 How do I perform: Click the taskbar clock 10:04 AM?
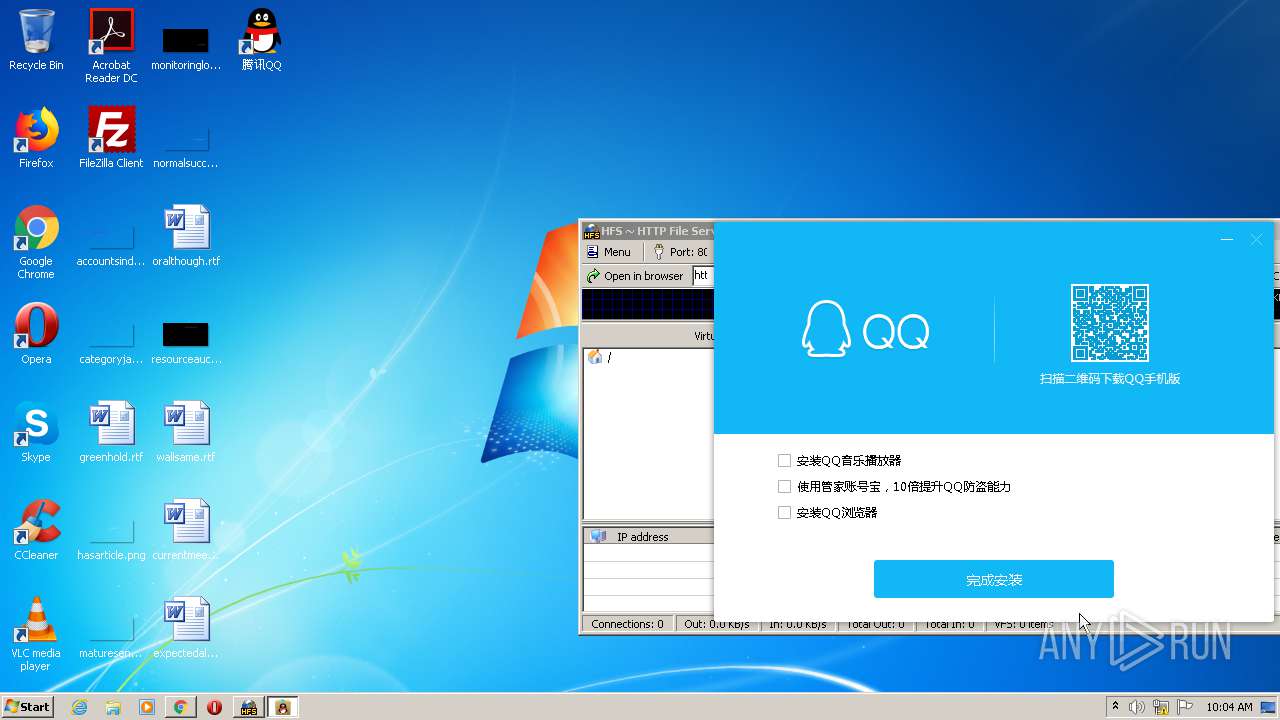(1229, 707)
